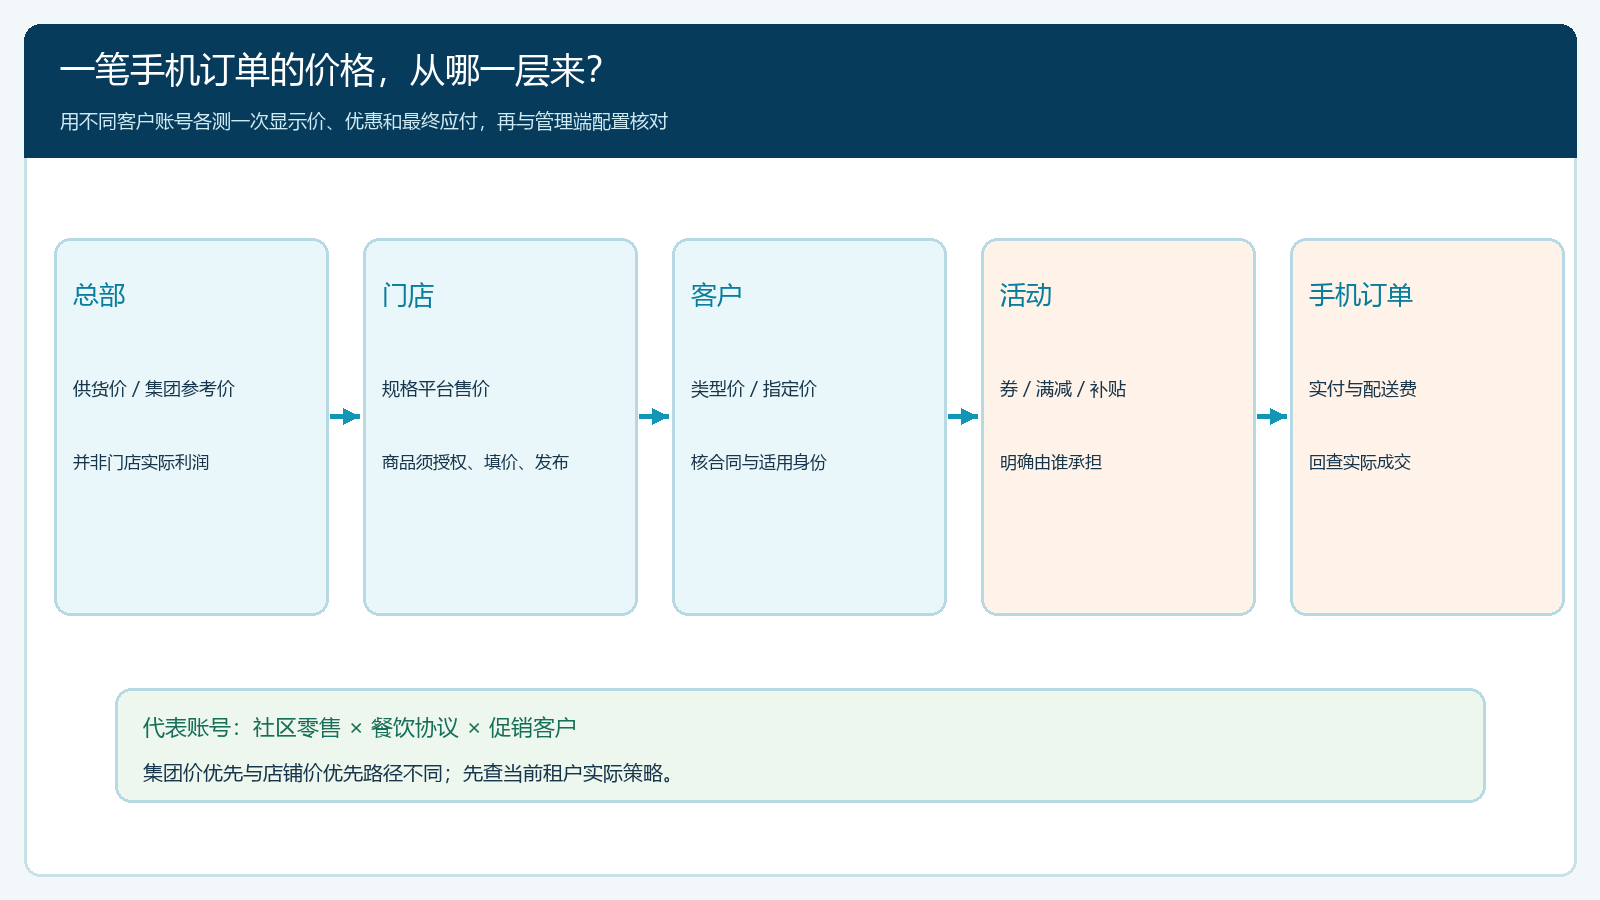The image size is (1600, 900).
Task: Click 实付与配送费 text
Action: [x=1363, y=389]
